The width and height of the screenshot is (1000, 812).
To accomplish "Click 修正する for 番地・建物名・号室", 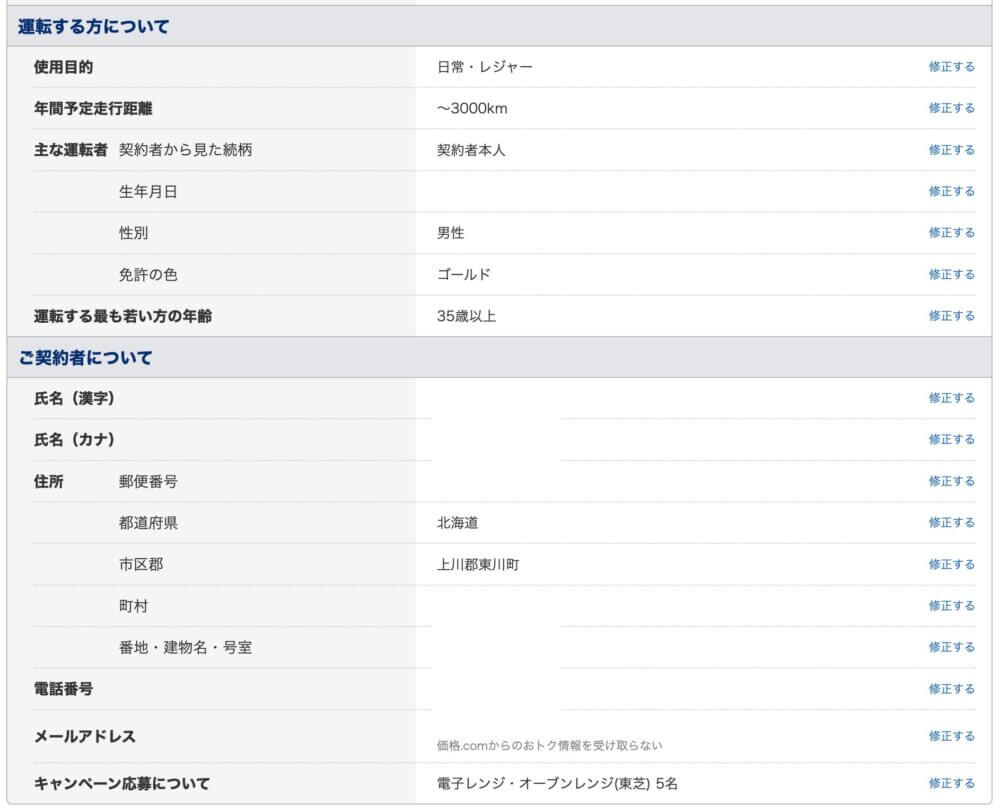I will [951, 647].
